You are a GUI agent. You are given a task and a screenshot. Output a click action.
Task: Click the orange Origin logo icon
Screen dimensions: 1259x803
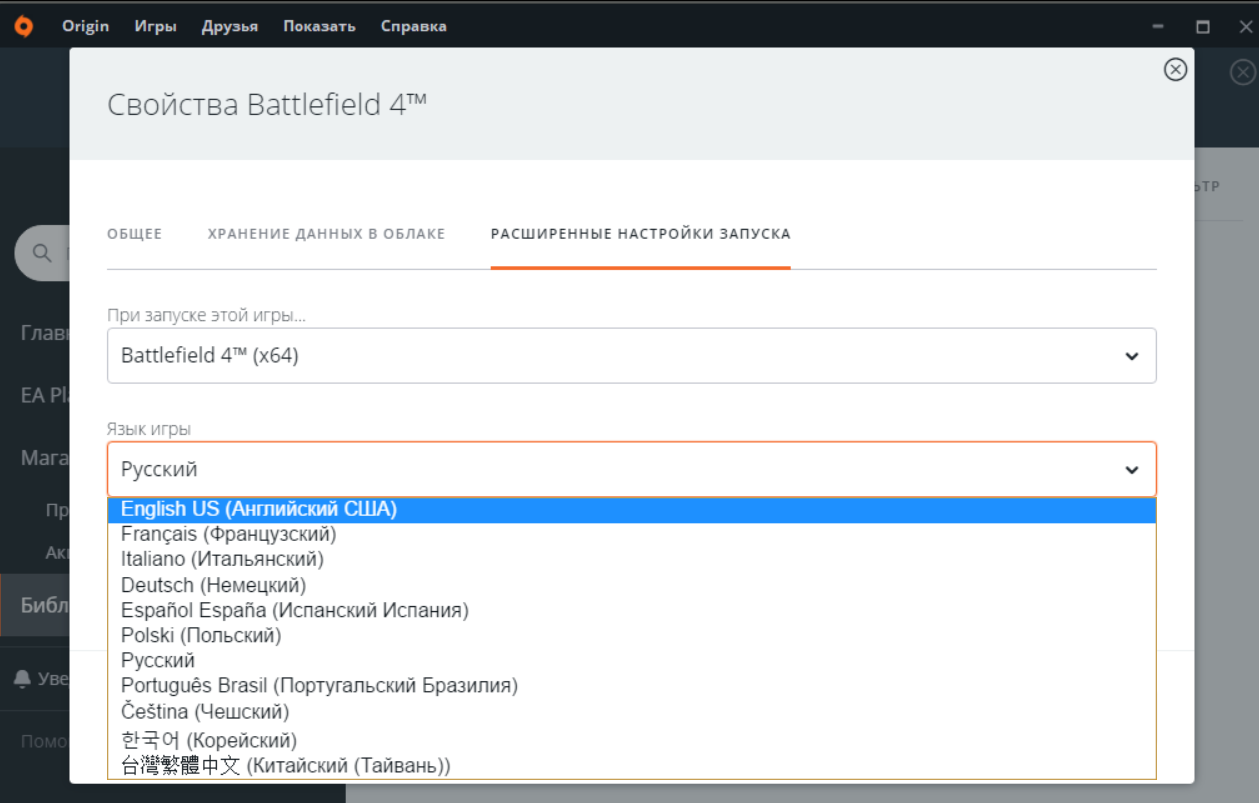(x=23, y=27)
